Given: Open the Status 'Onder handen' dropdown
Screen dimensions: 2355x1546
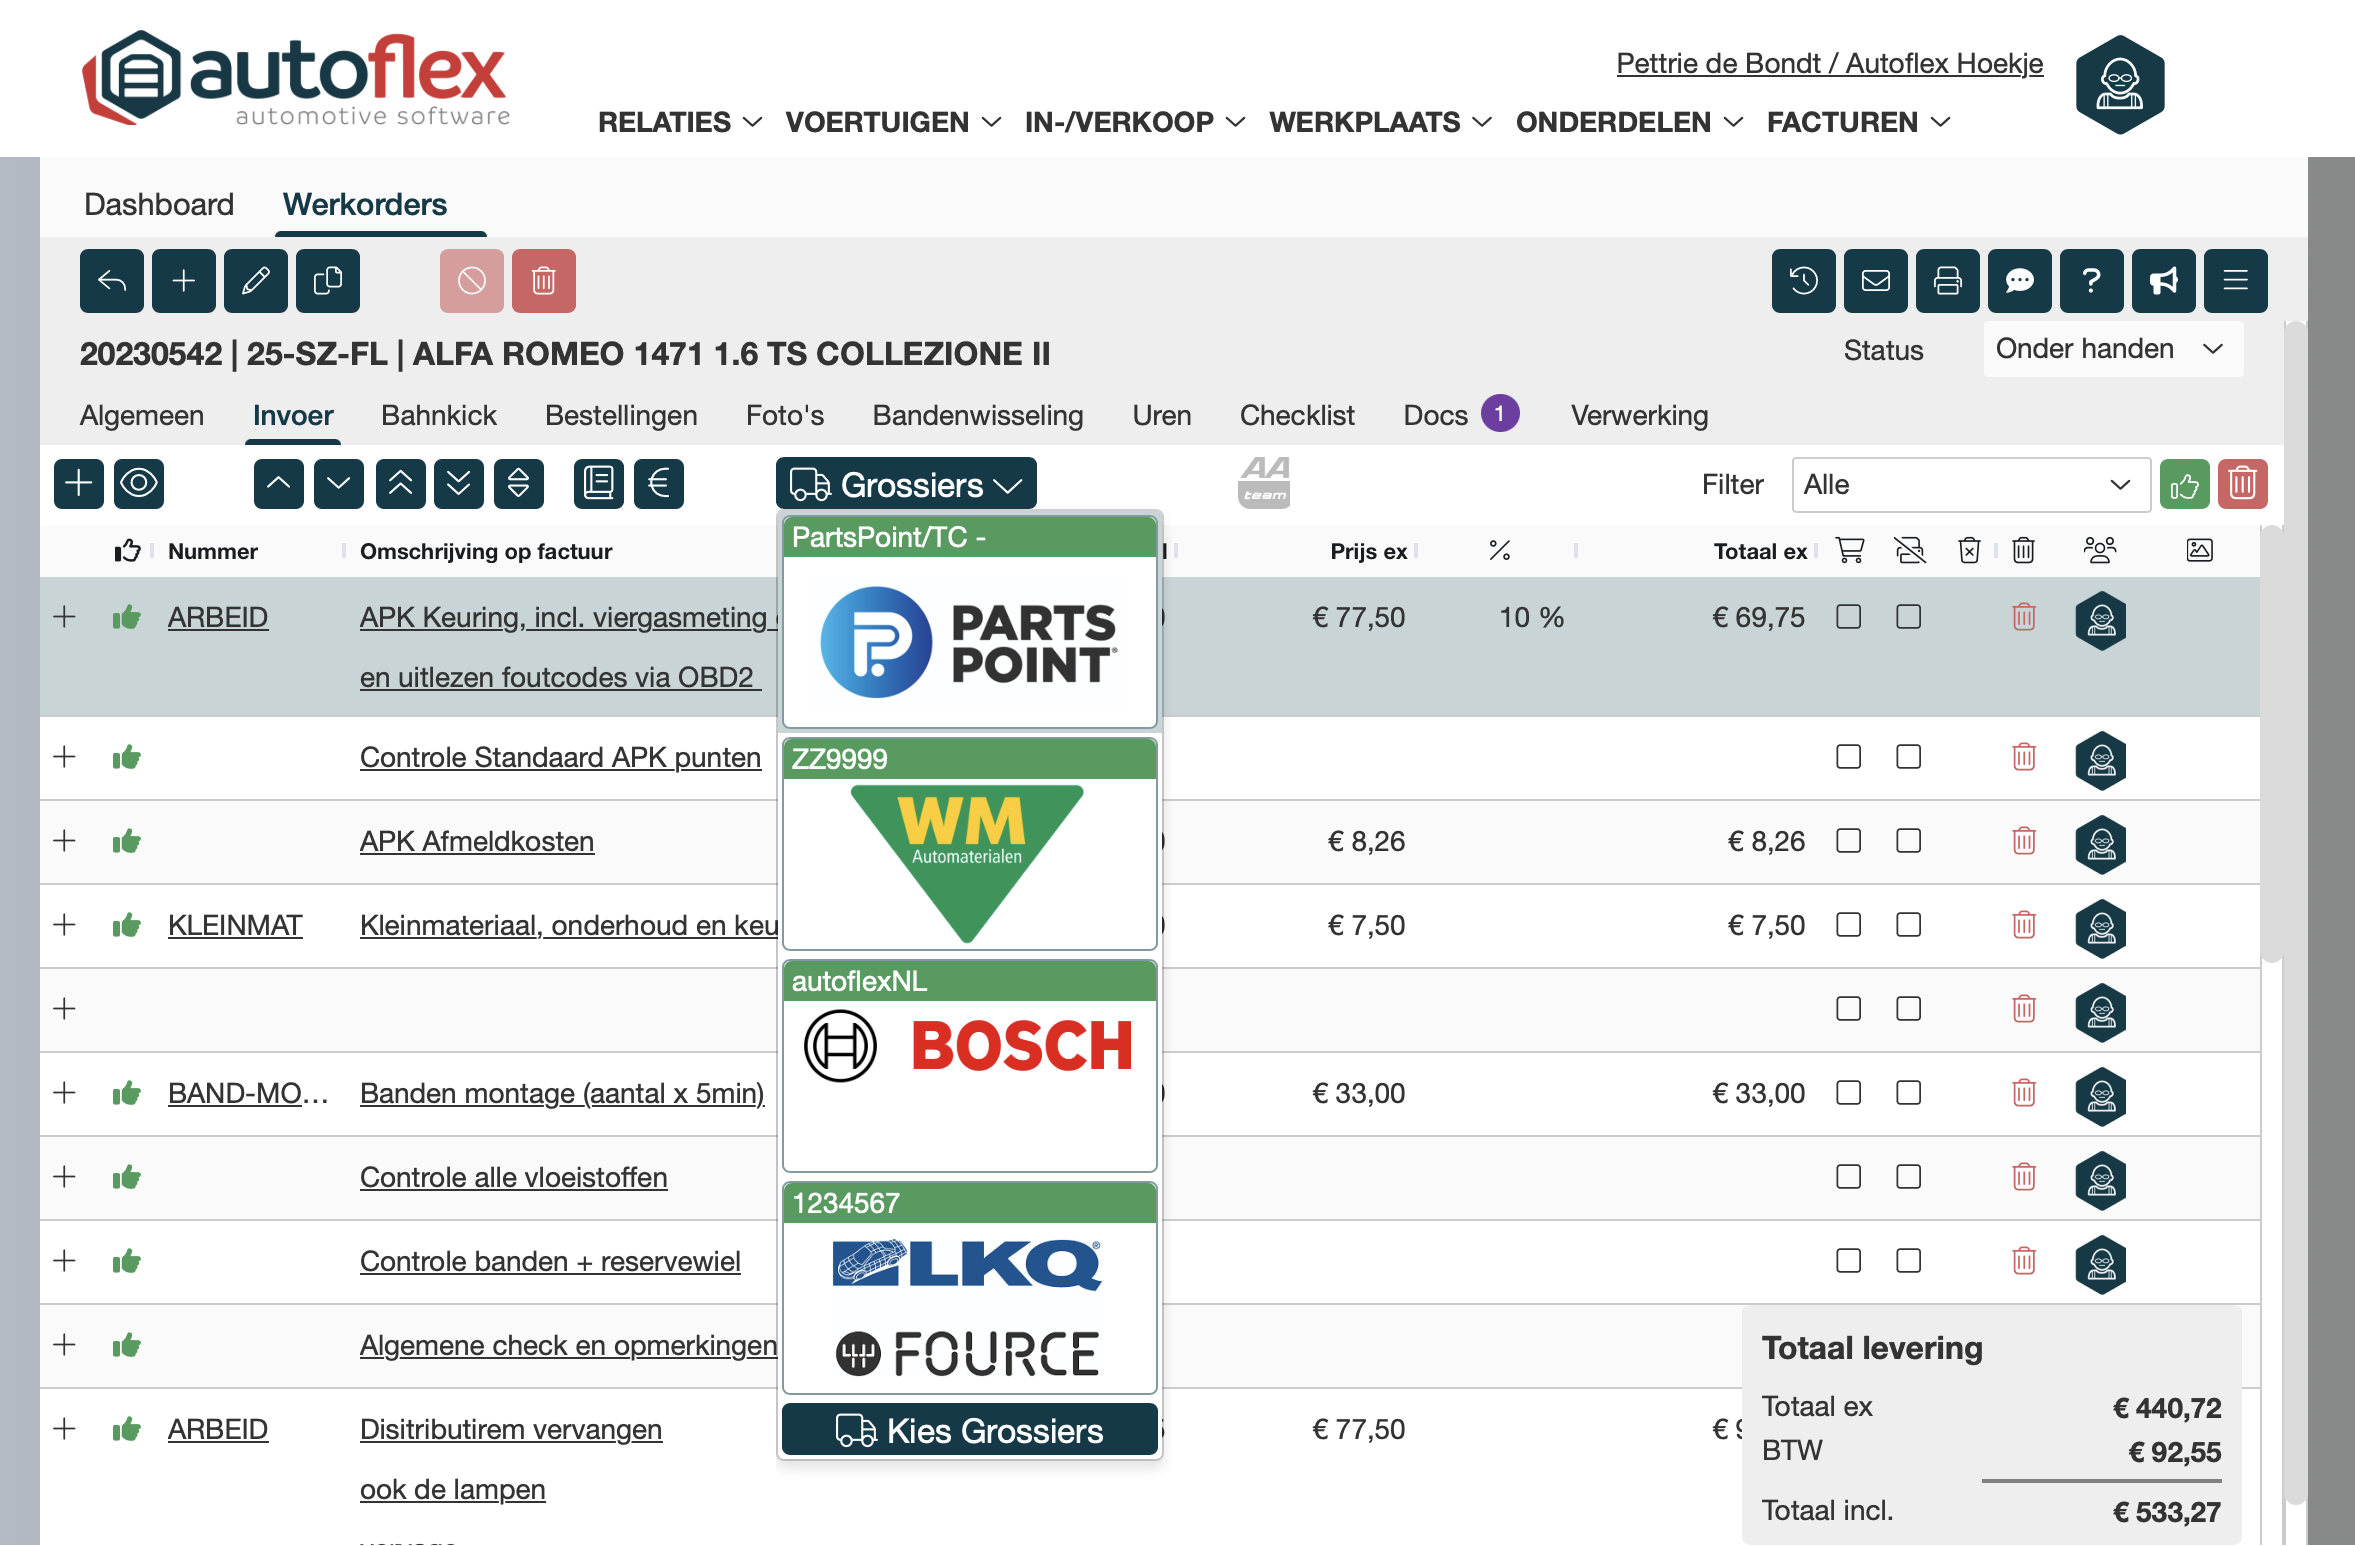Looking at the screenshot, I should [x=2112, y=349].
